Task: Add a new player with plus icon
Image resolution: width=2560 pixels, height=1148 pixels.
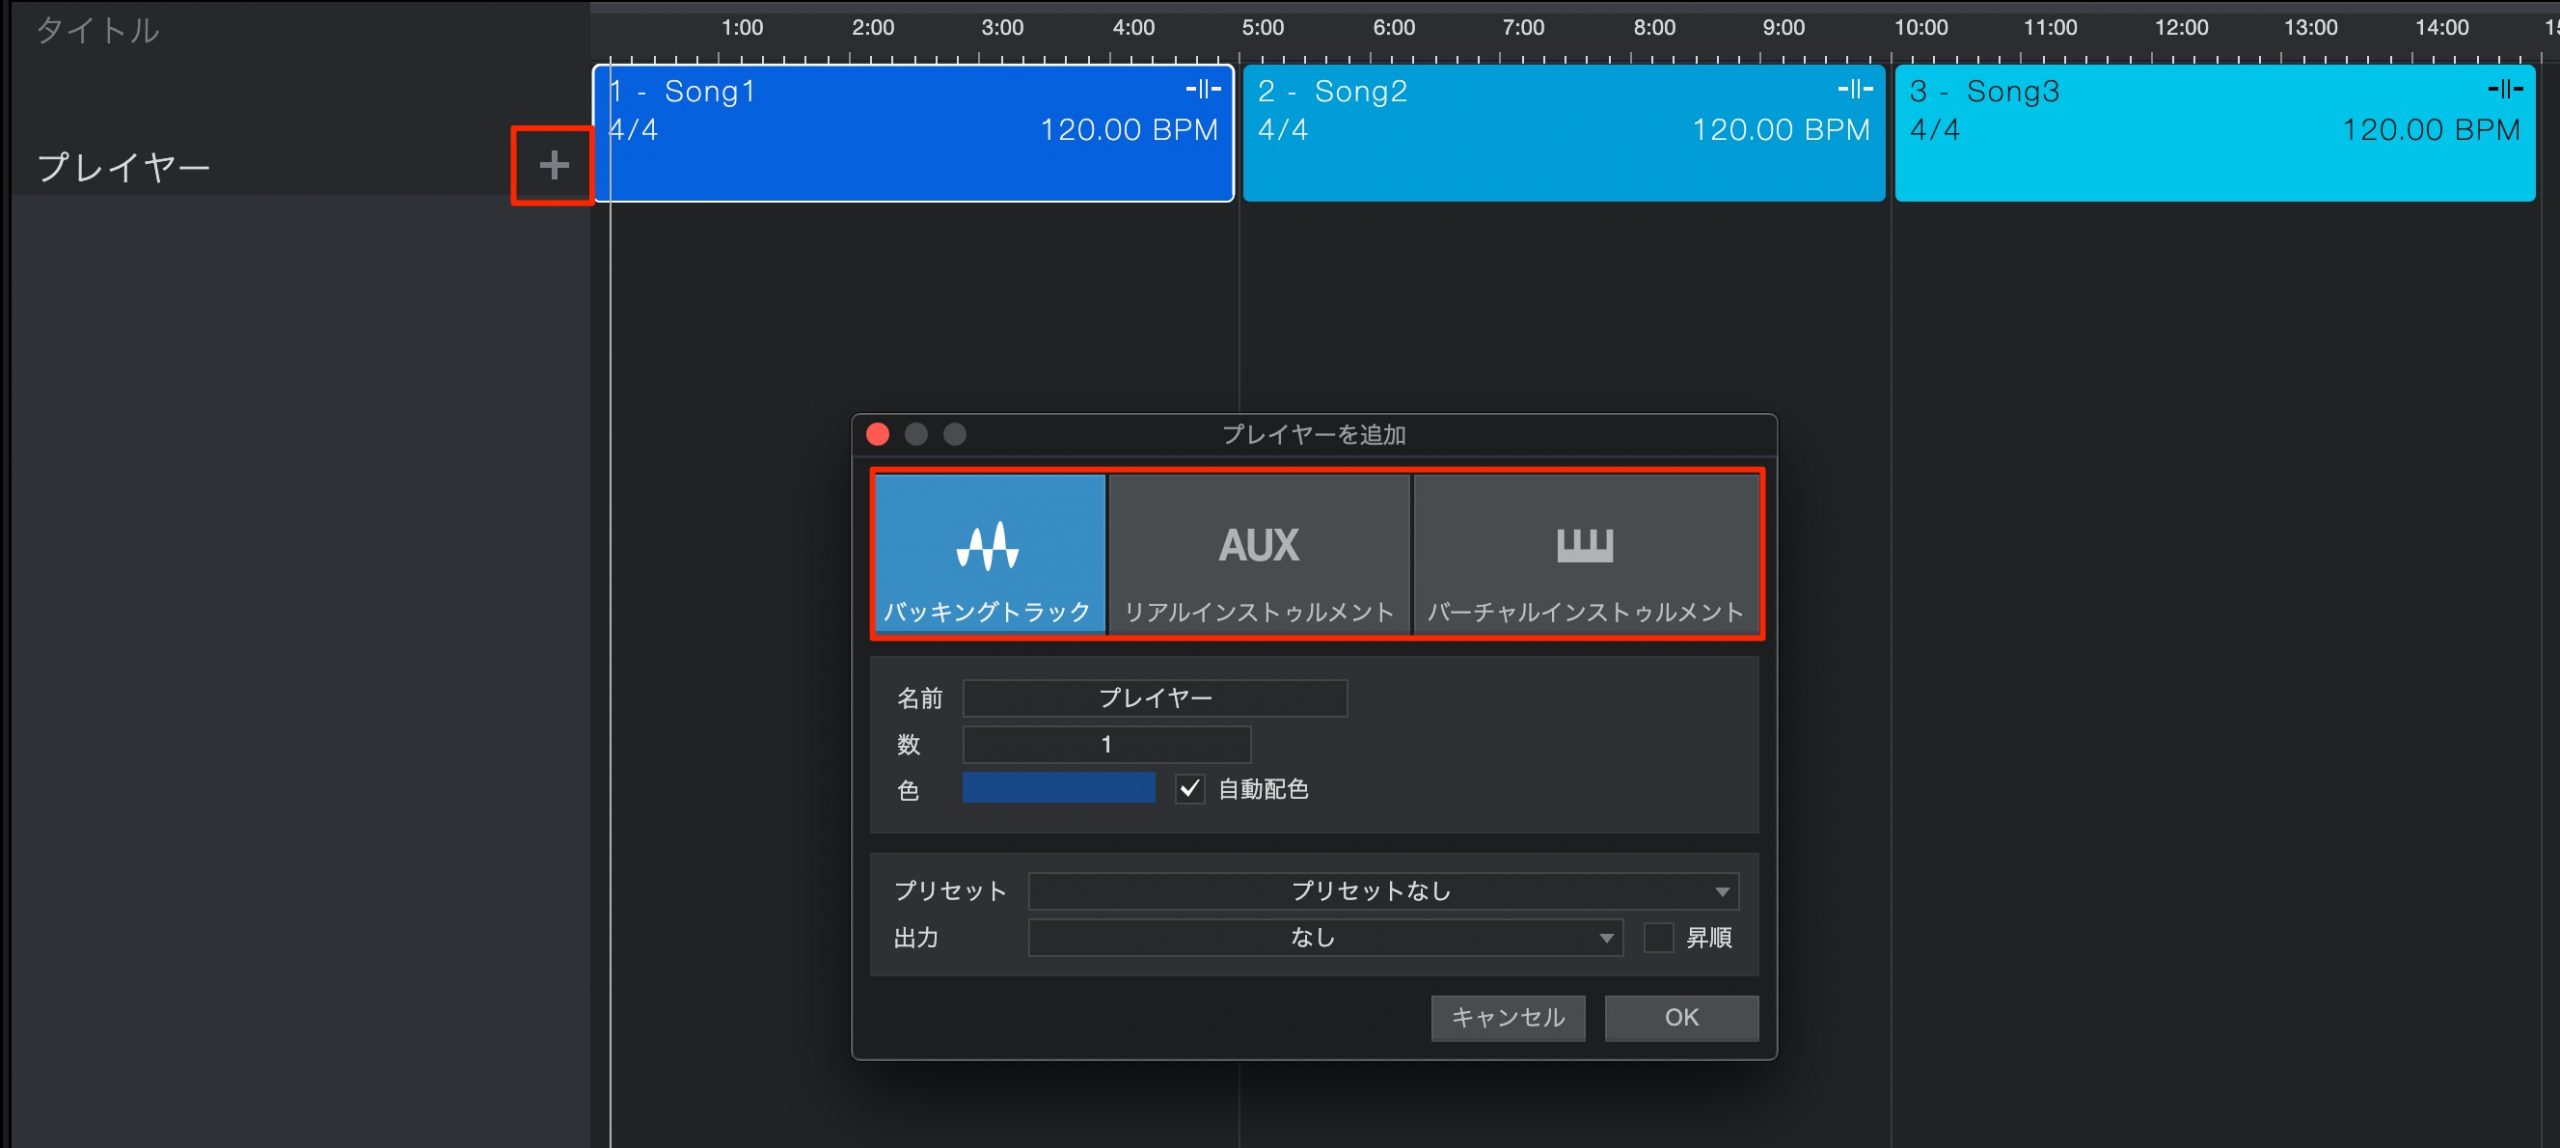Action: point(553,165)
